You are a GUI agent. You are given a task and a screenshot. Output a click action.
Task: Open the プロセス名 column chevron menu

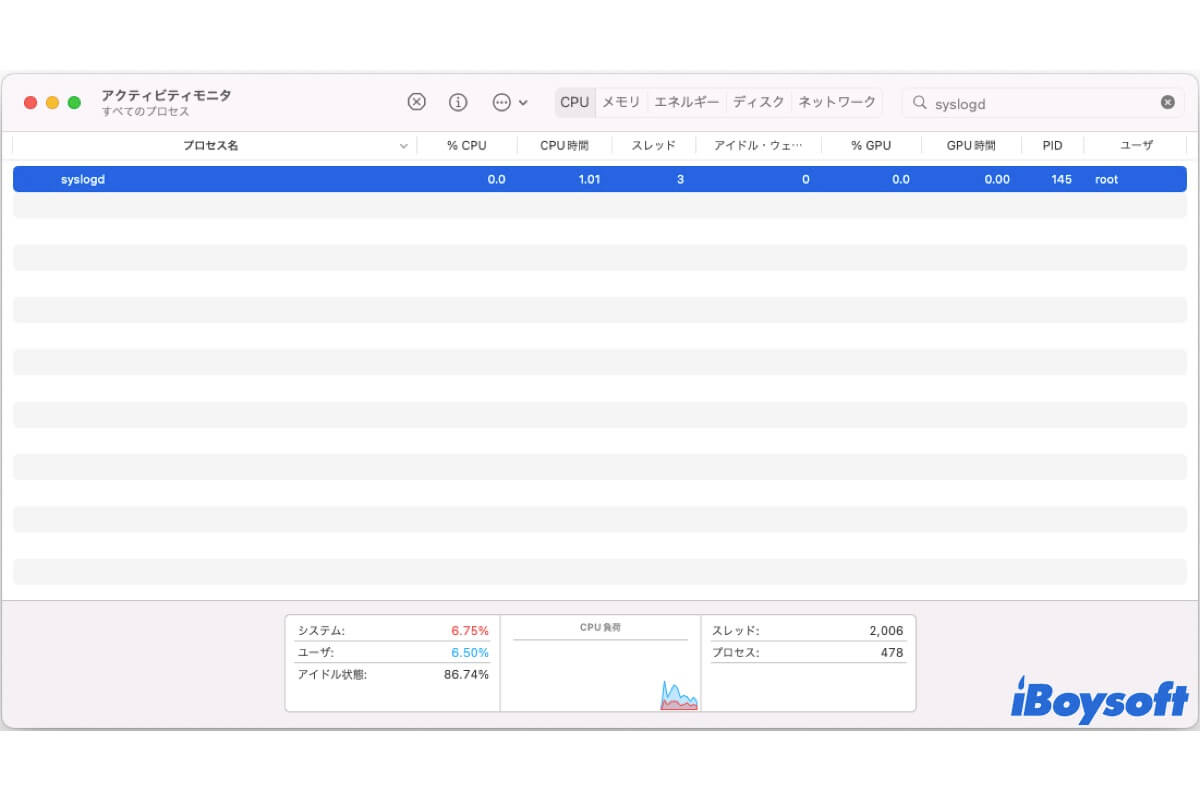pos(403,145)
